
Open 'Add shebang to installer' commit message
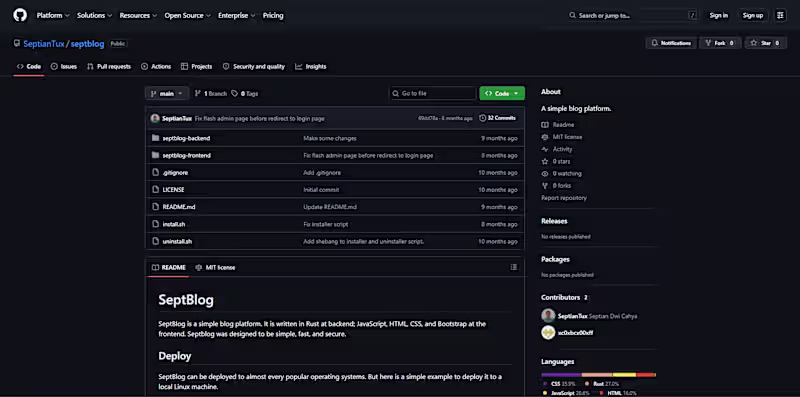pos(364,241)
